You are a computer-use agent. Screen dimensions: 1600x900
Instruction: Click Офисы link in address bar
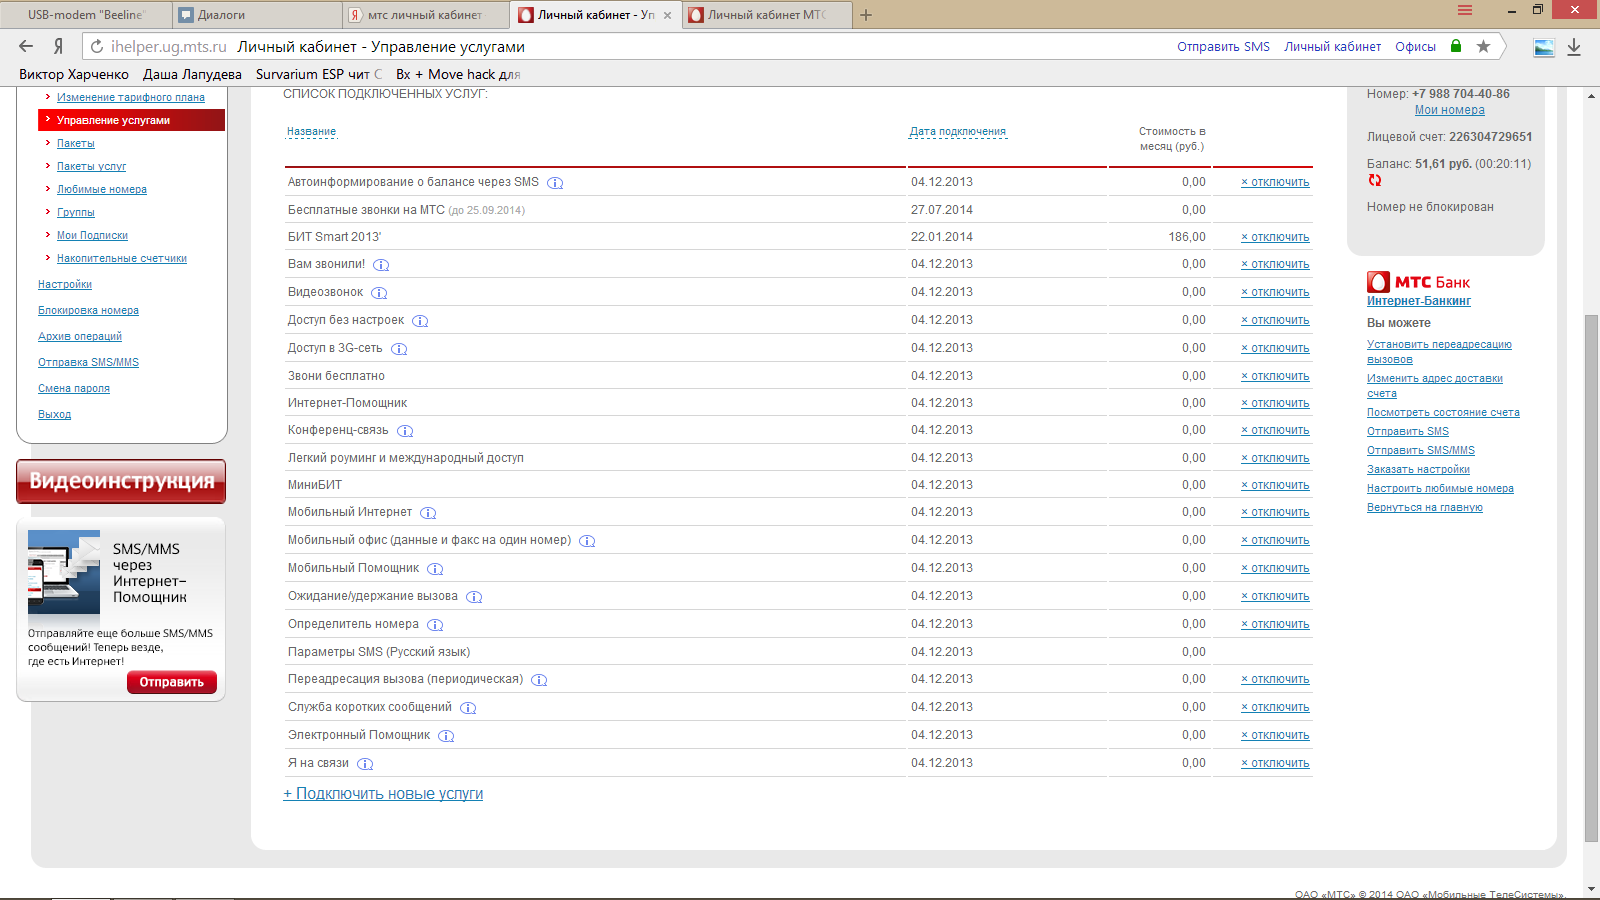coord(1415,46)
